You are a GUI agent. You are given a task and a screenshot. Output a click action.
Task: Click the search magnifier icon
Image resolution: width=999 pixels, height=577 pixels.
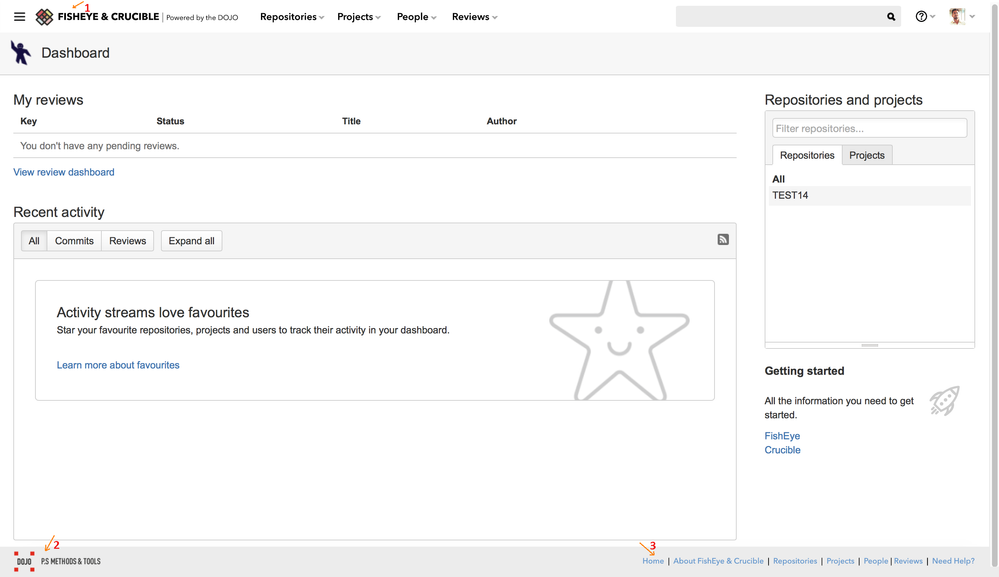pyautogui.click(x=891, y=17)
